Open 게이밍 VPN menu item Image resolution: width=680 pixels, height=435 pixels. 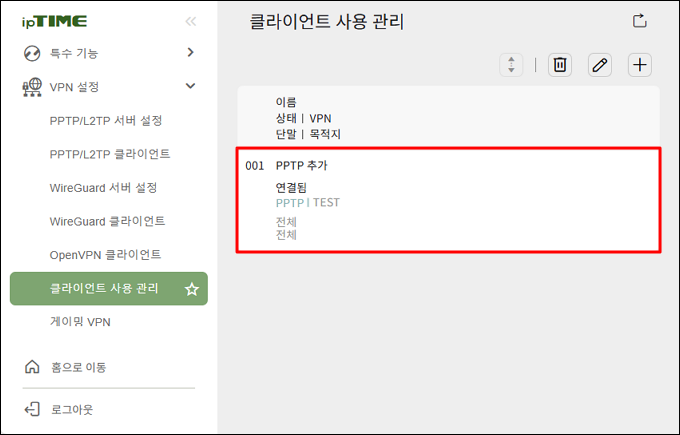coord(80,322)
